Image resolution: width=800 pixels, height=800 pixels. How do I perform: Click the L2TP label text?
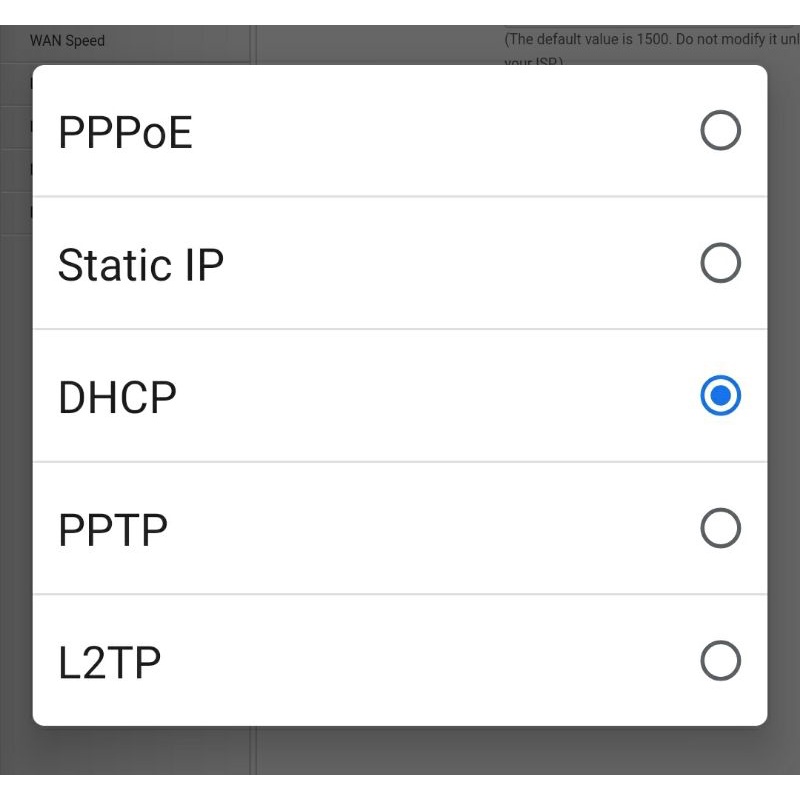tap(109, 663)
